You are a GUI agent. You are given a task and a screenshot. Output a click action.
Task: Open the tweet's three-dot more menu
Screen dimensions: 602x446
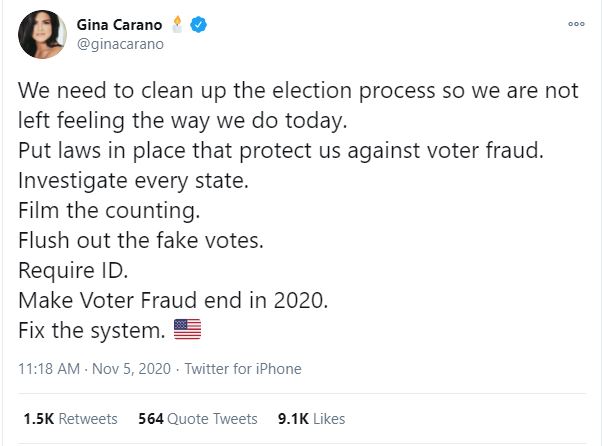click(x=575, y=22)
